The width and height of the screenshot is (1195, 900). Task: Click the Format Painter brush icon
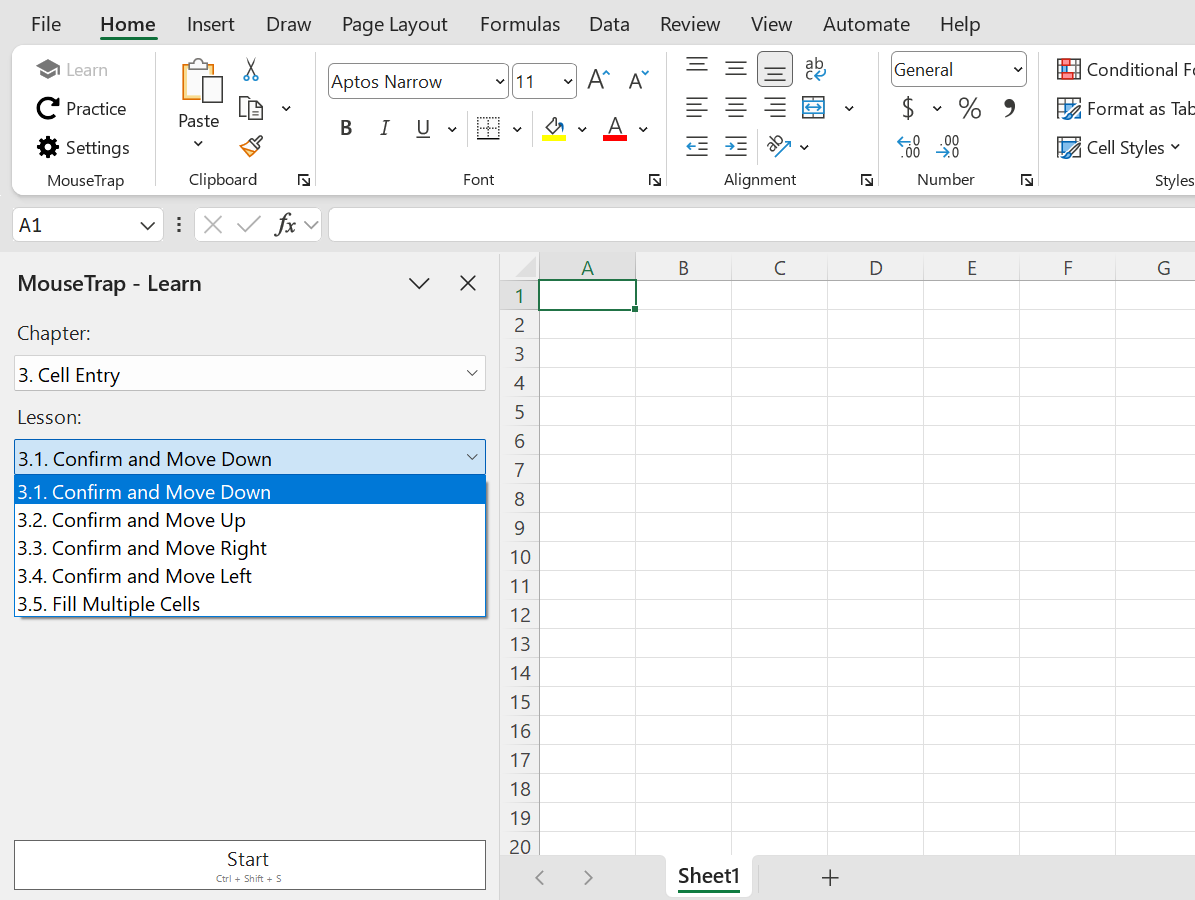click(x=251, y=147)
